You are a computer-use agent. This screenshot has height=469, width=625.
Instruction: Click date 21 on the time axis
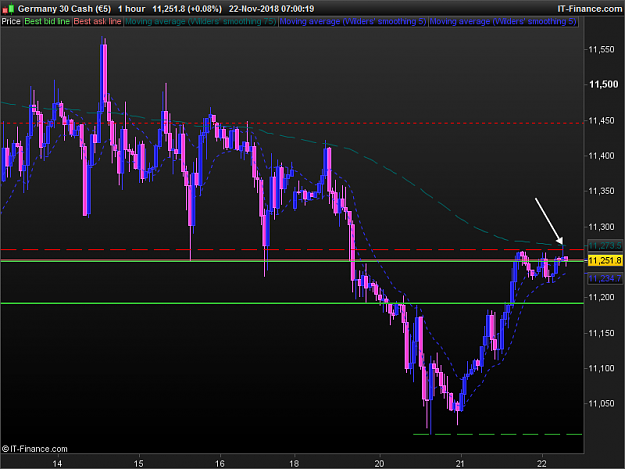point(460,463)
